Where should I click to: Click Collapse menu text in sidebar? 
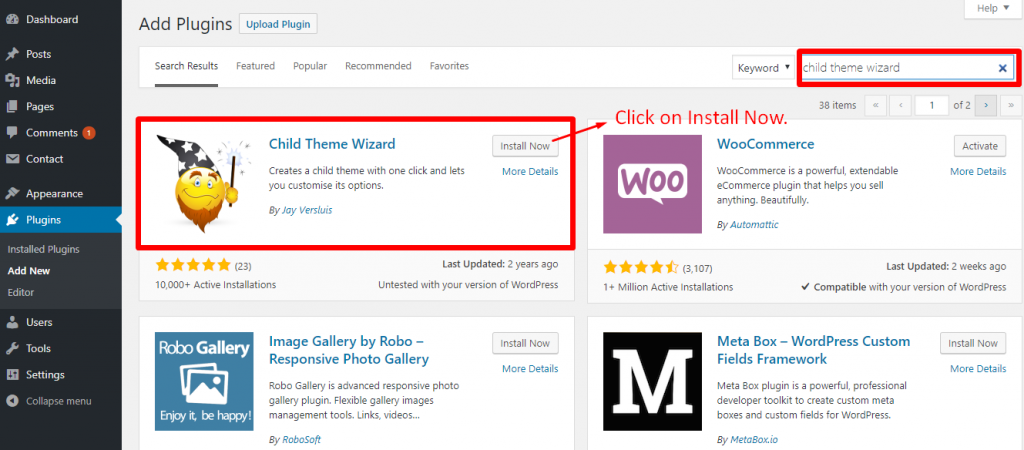point(59,402)
